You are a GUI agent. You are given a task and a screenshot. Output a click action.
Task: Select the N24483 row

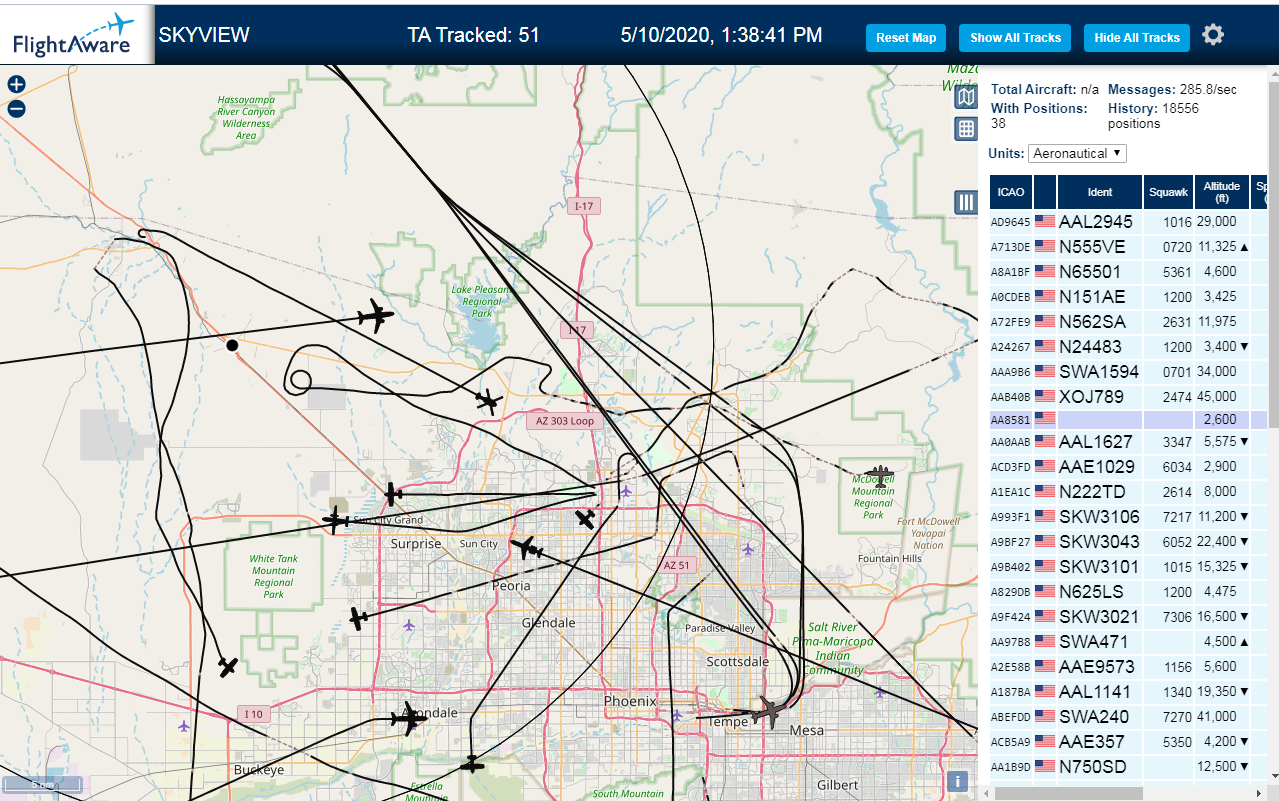[1128, 346]
